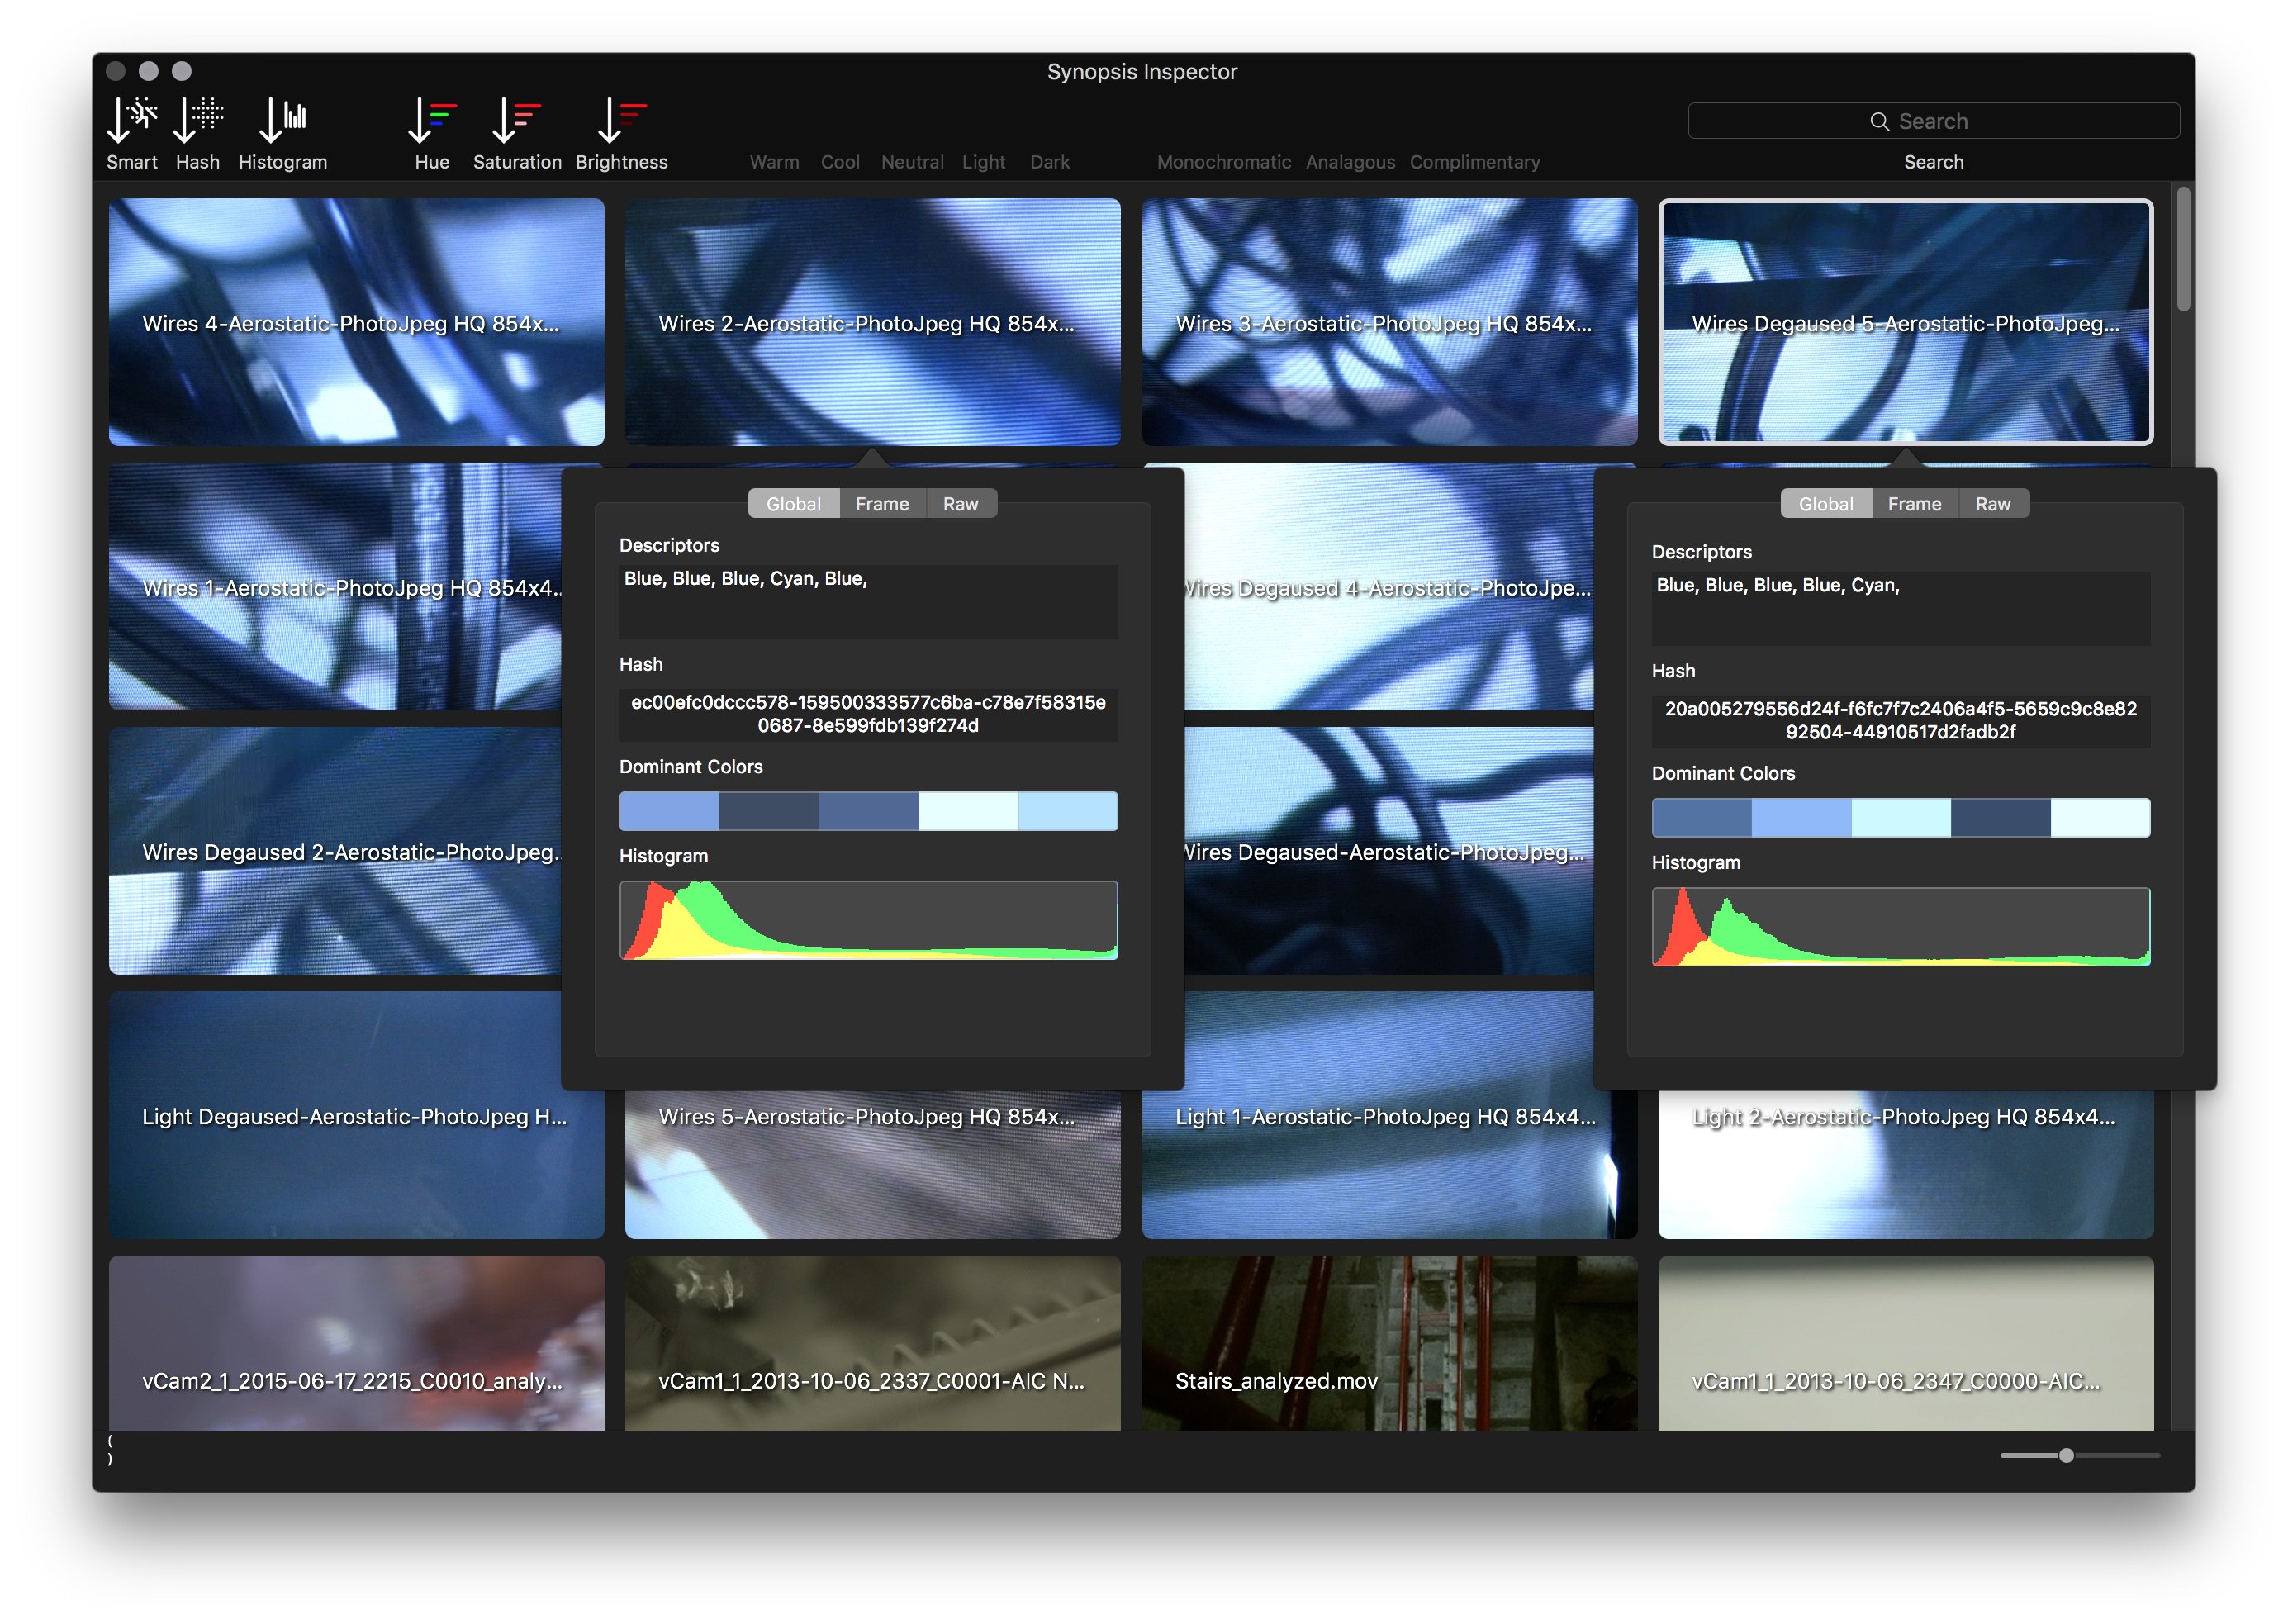This screenshot has width=2288, height=1624.
Task: Sort by Smart similarity icon
Action: [132, 120]
